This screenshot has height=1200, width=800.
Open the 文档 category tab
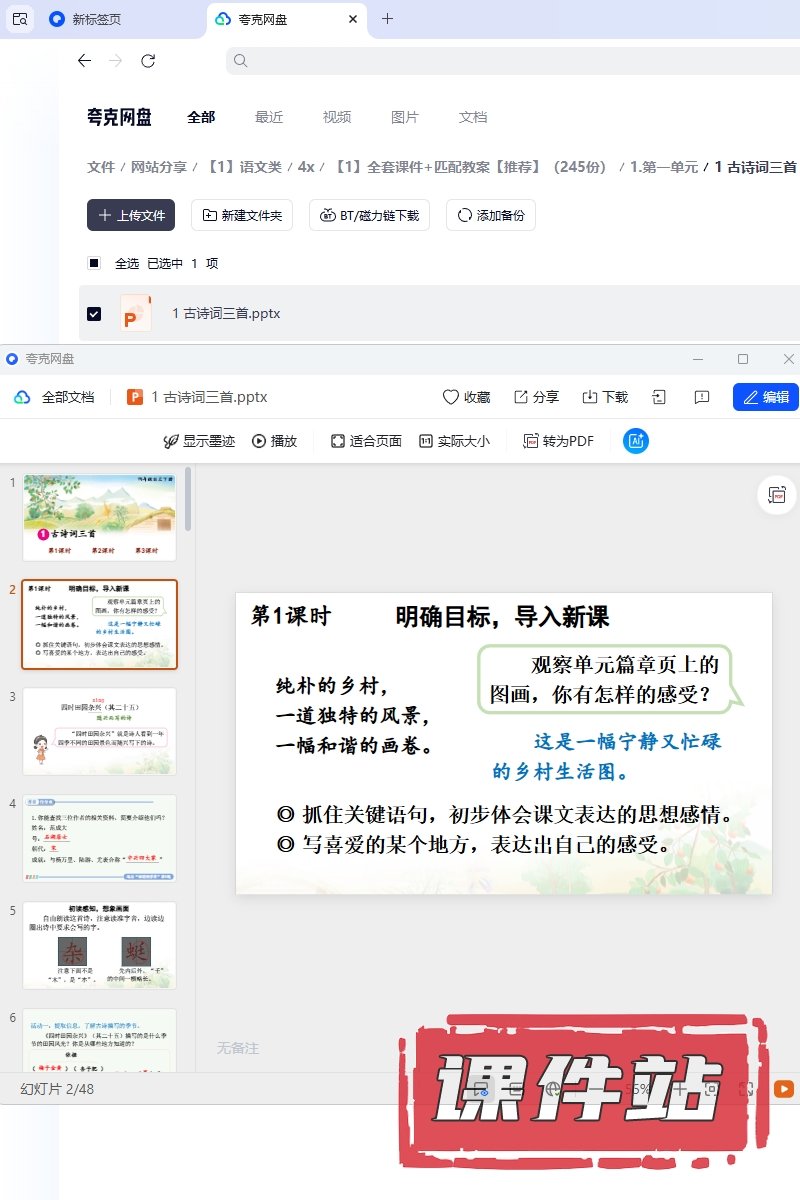click(x=473, y=117)
